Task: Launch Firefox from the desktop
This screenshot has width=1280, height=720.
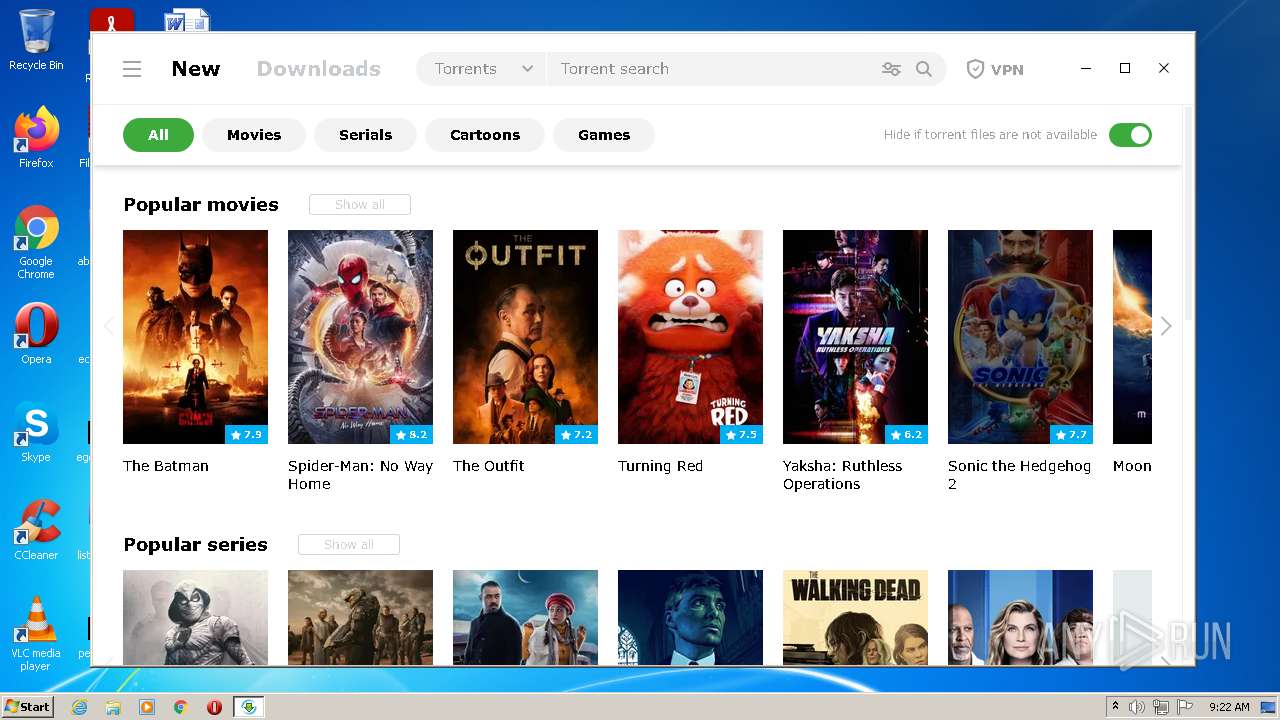Action: 36,138
